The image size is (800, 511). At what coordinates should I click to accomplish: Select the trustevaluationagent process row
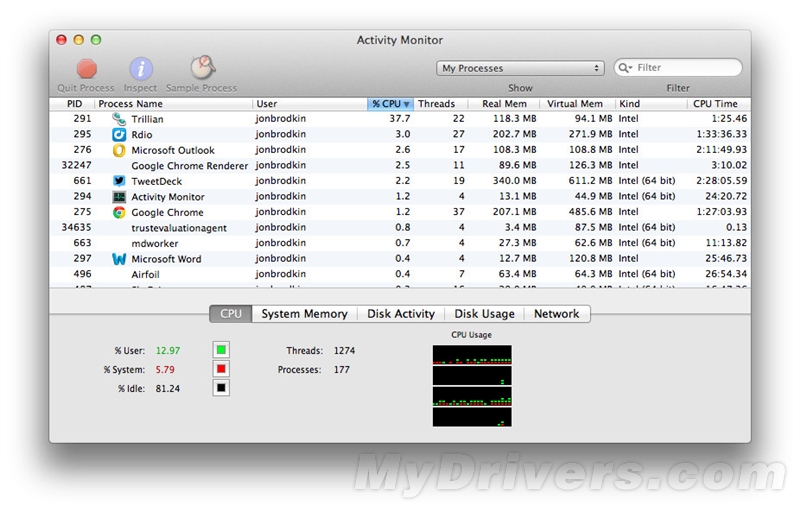point(400,227)
